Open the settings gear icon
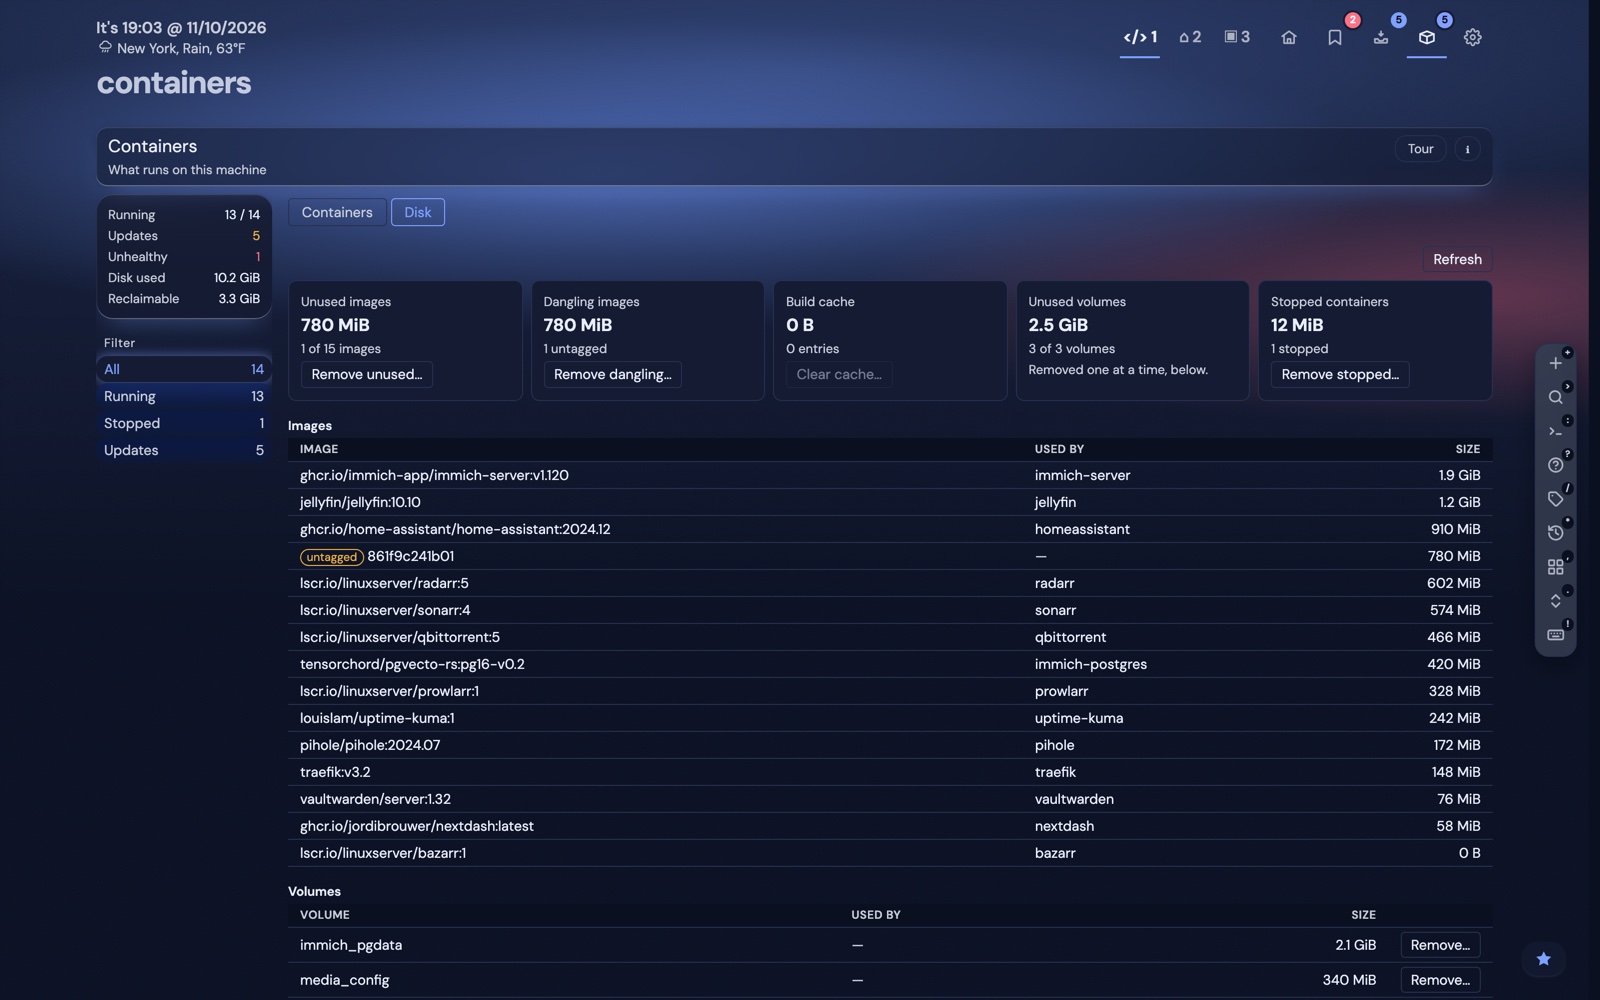Screen dimensions: 1600x1000 [x=1473, y=37]
